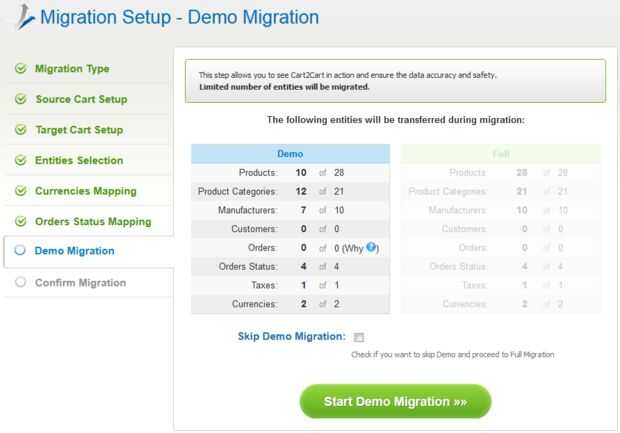Open the blue Why help icon for Orders

(371, 247)
